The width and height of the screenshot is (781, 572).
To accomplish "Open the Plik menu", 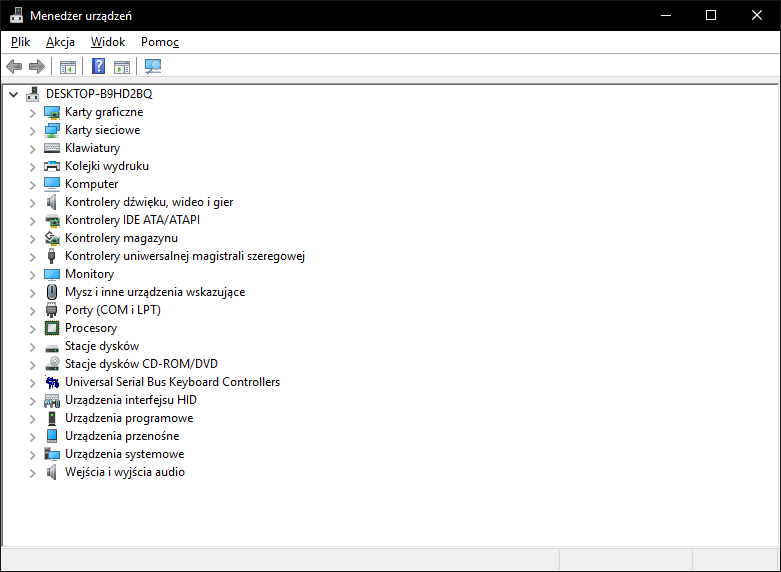I will point(20,42).
